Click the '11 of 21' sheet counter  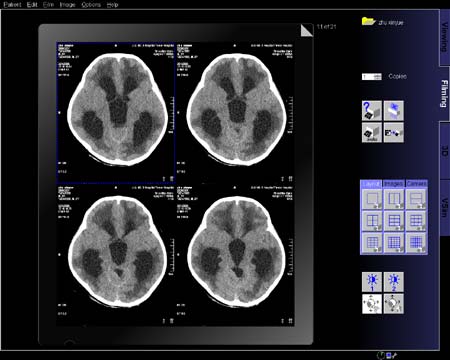(326, 27)
